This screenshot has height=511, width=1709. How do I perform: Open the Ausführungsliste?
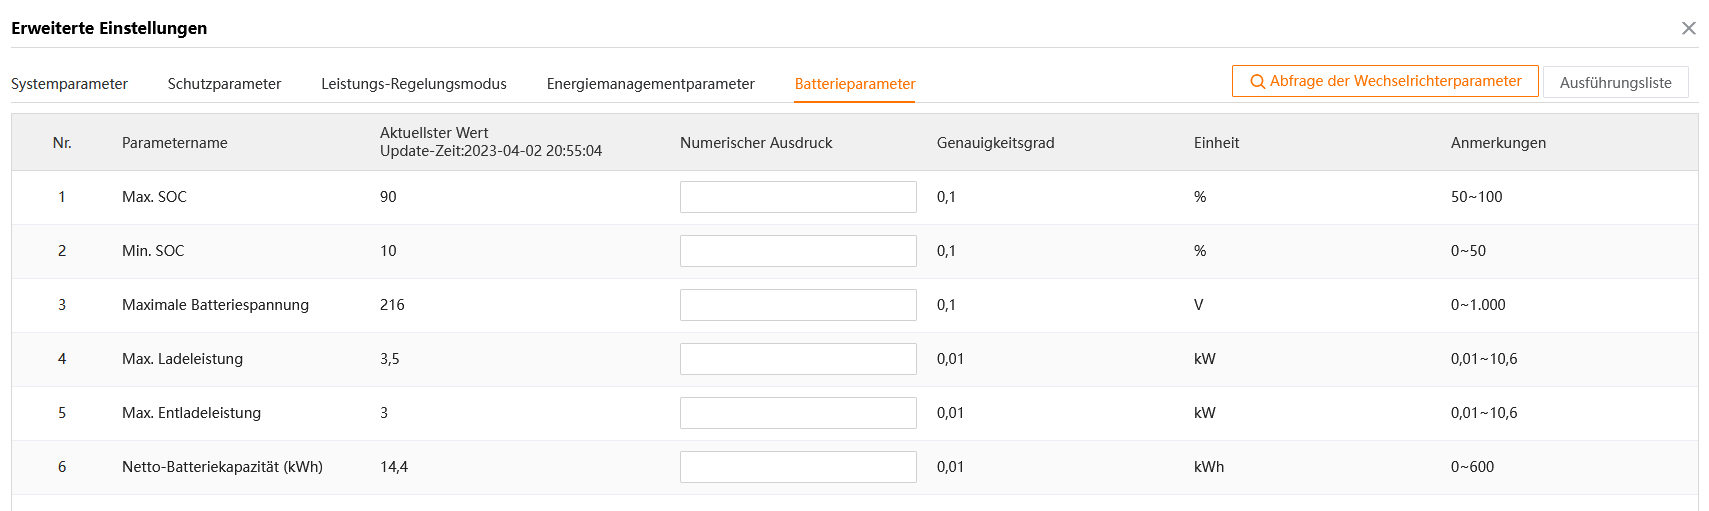point(1615,82)
